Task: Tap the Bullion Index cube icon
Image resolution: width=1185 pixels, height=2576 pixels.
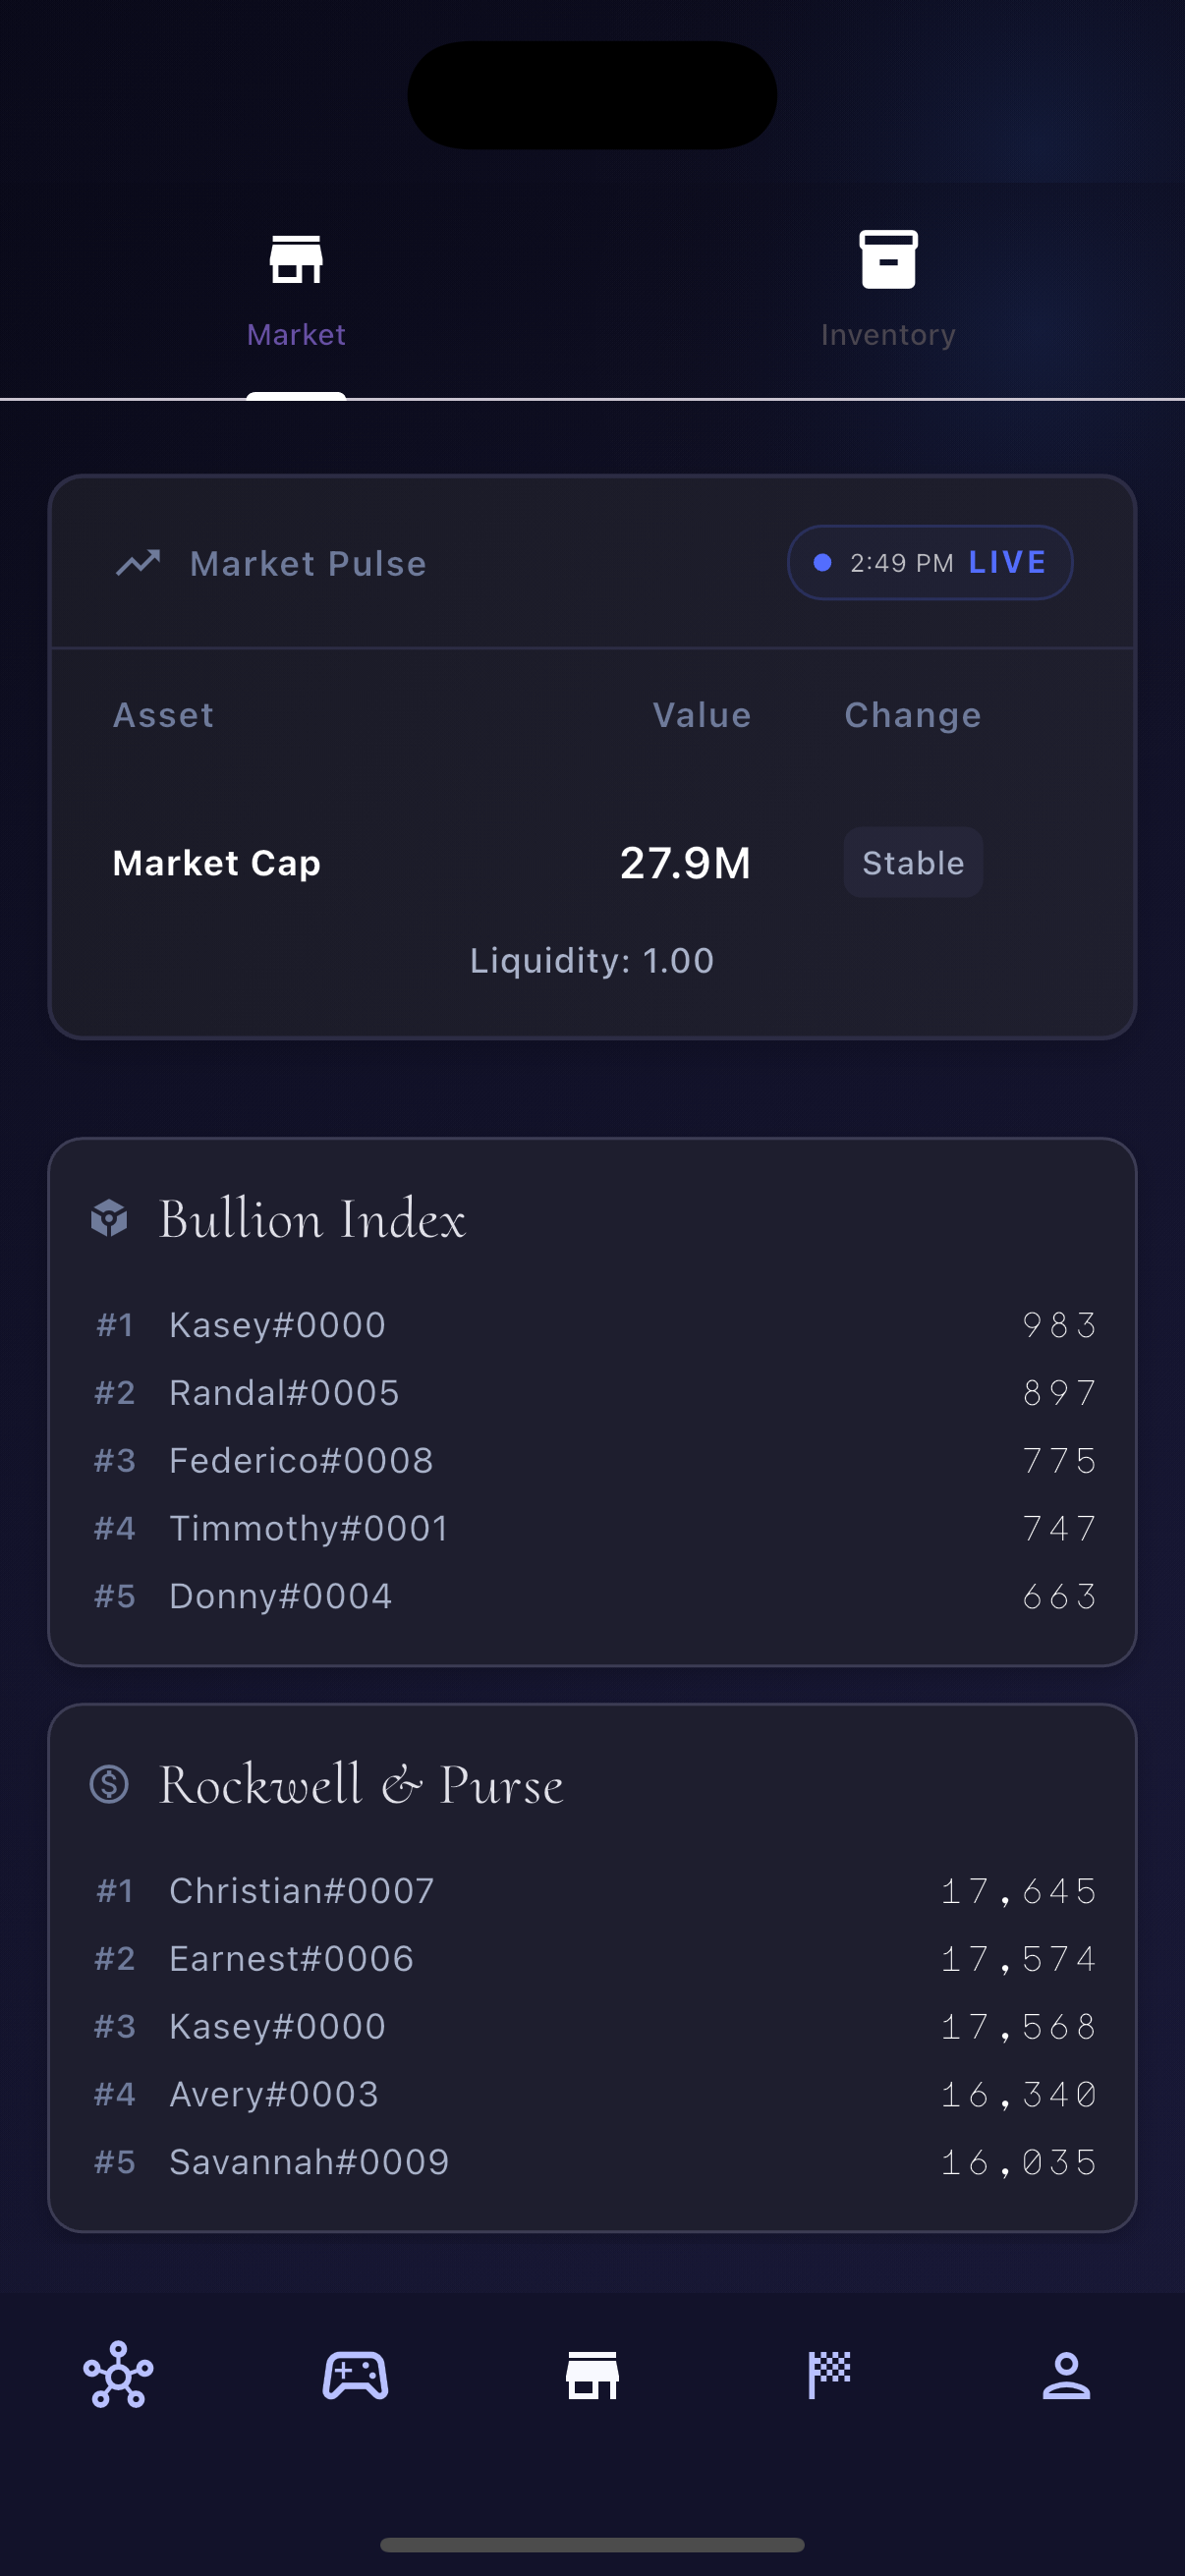Action: pyautogui.click(x=109, y=1218)
